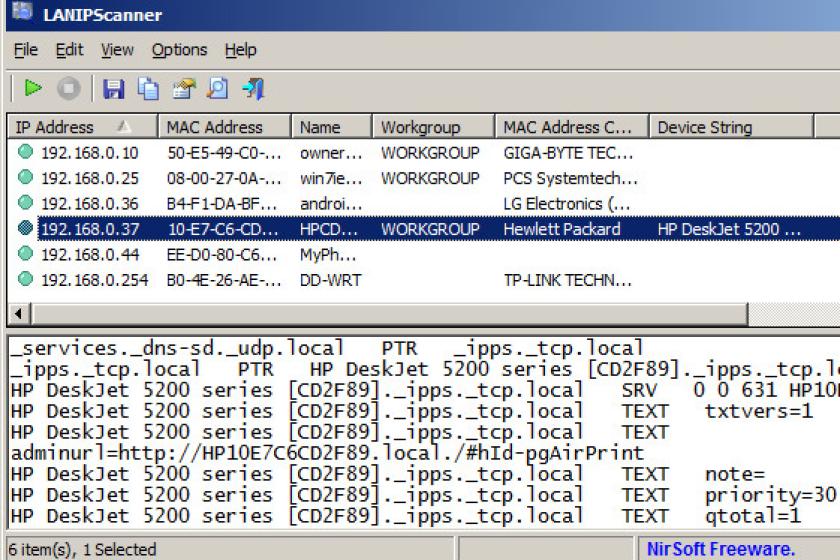This screenshot has width=840, height=560.
Task: Click MAC address 50-E5-49-C0 cell
Action: (224, 153)
